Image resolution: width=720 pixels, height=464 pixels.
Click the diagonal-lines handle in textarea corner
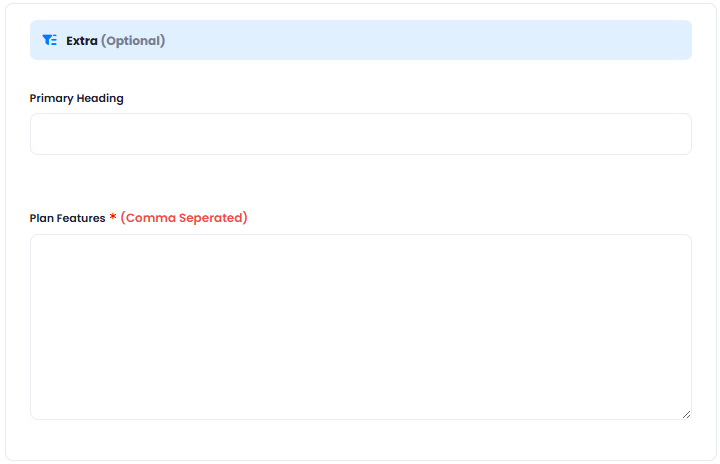(x=686, y=414)
